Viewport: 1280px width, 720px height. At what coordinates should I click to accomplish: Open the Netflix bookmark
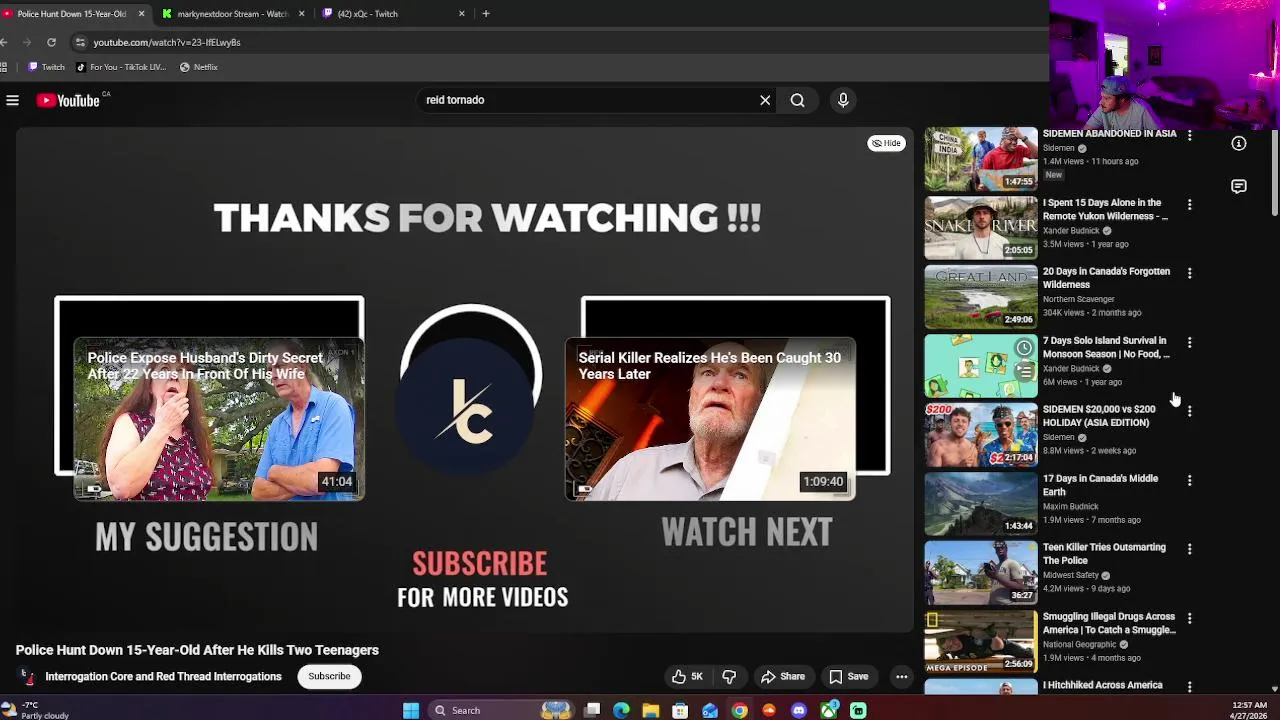(x=198, y=67)
